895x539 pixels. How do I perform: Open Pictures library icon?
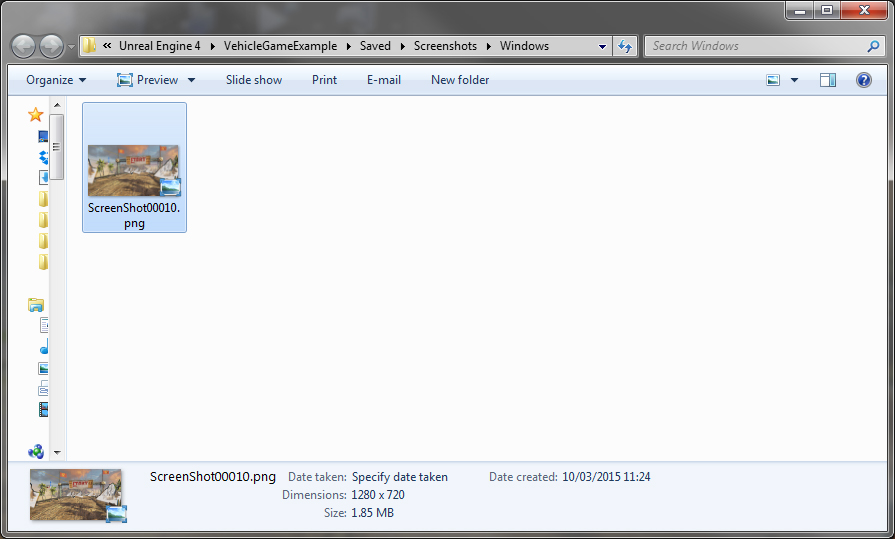click(x=43, y=368)
